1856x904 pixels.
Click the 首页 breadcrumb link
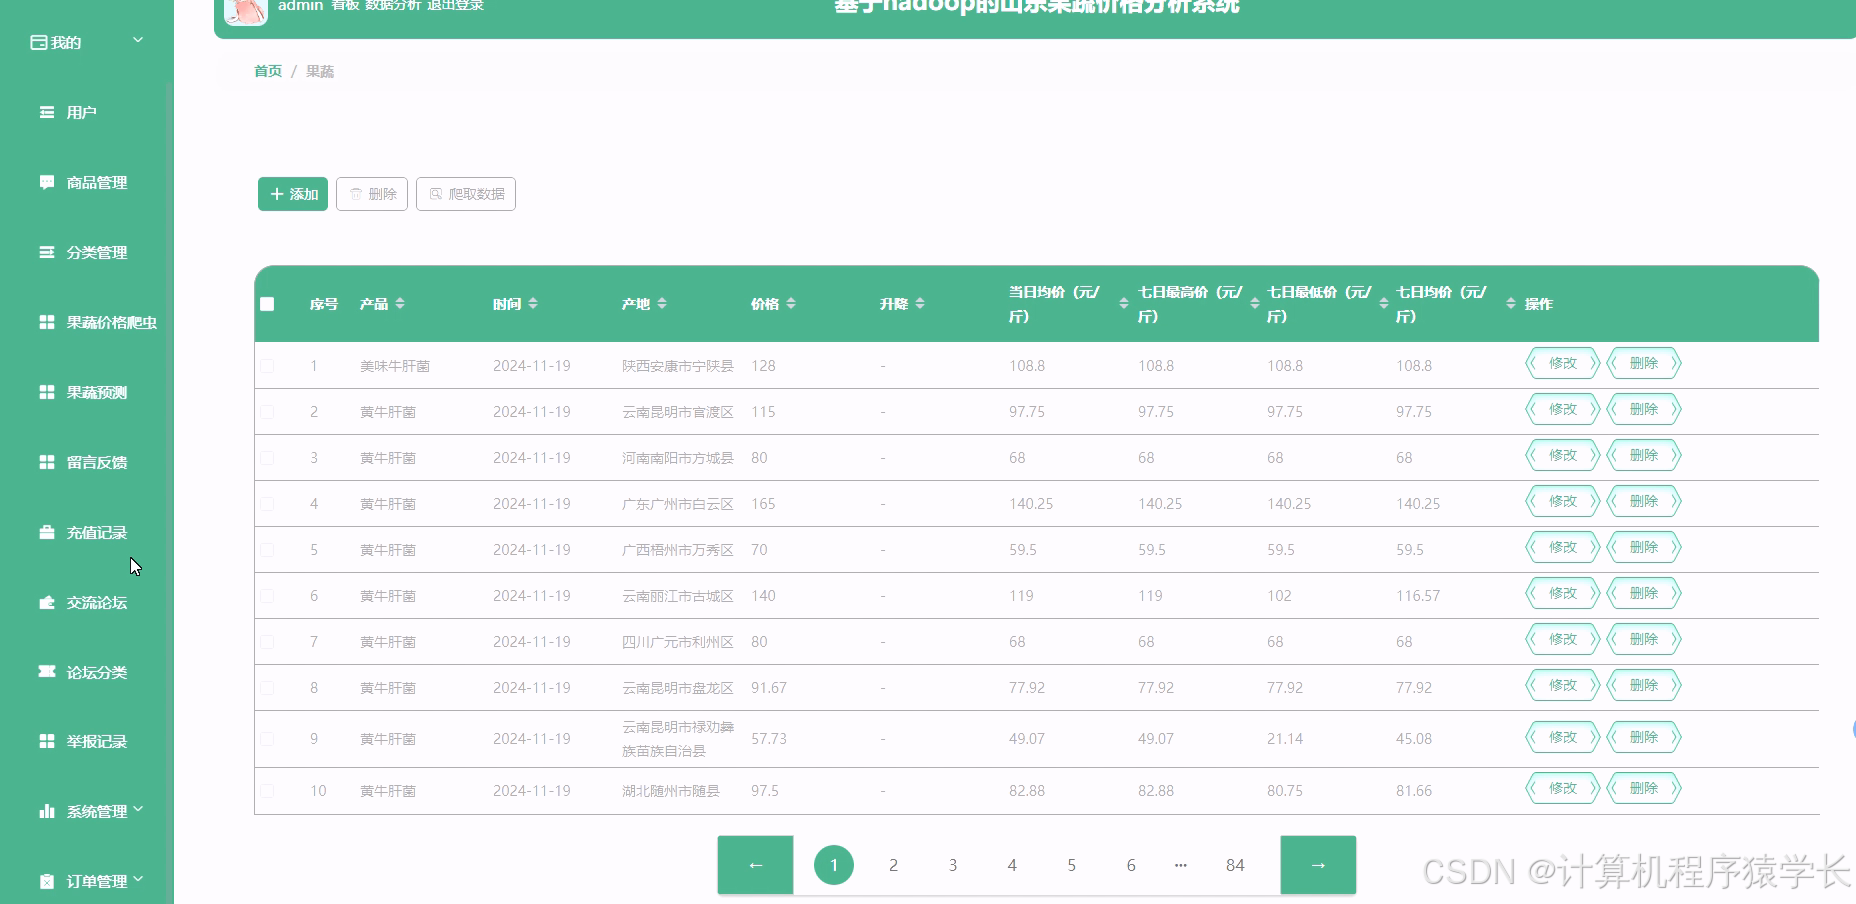coord(267,71)
